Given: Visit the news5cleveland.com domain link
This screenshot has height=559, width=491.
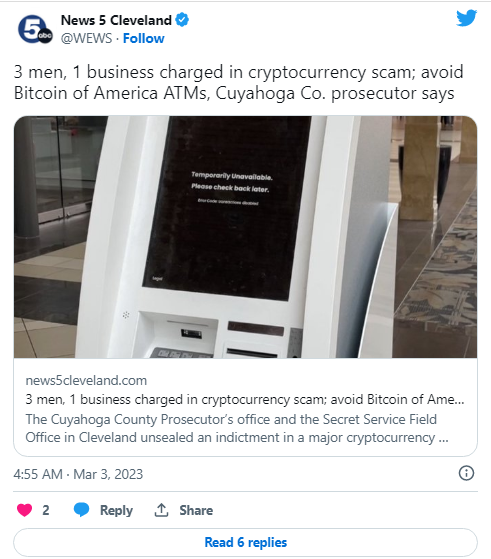Looking at the screenshot, I should point(86,380).
